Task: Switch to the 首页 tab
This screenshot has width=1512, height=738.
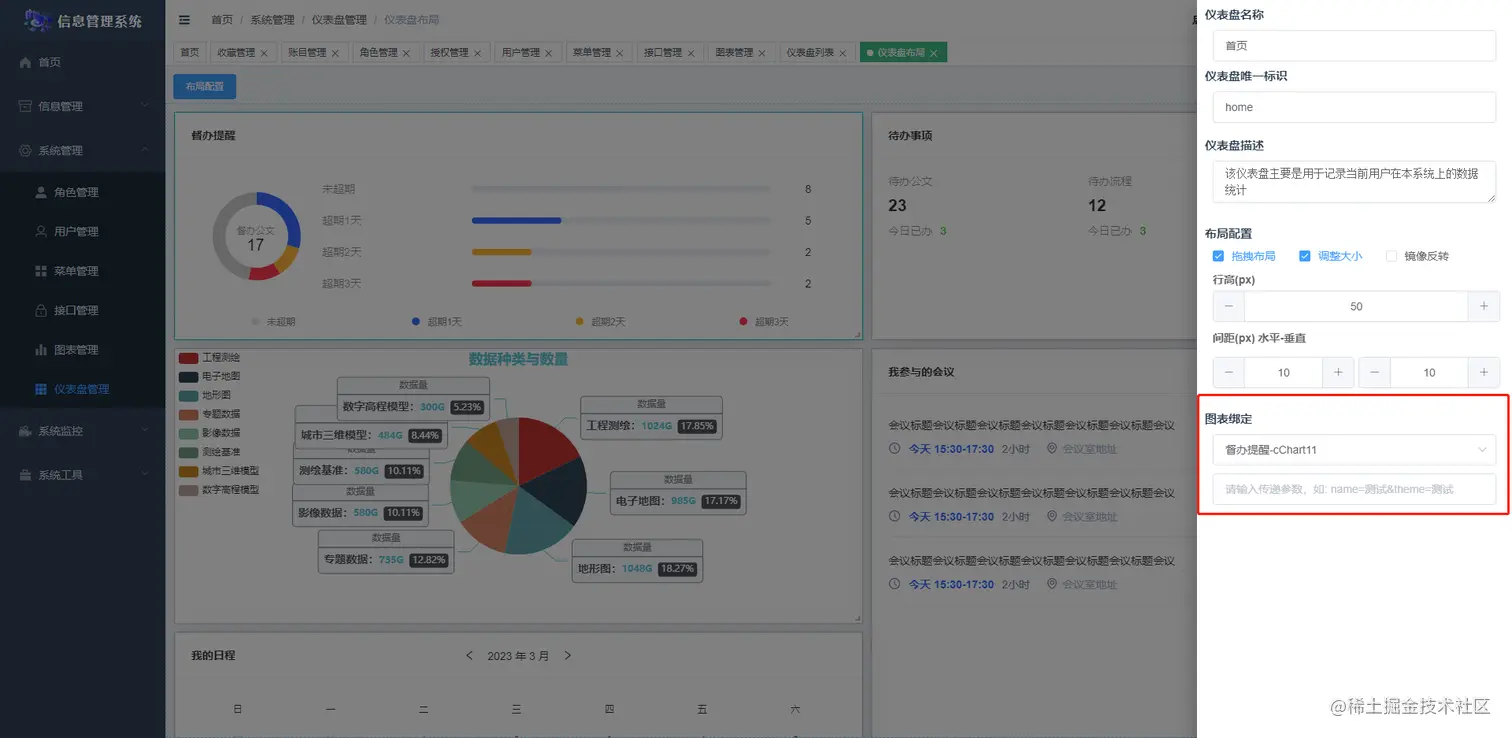Action: pyautogui.click(x=189, y=53)
